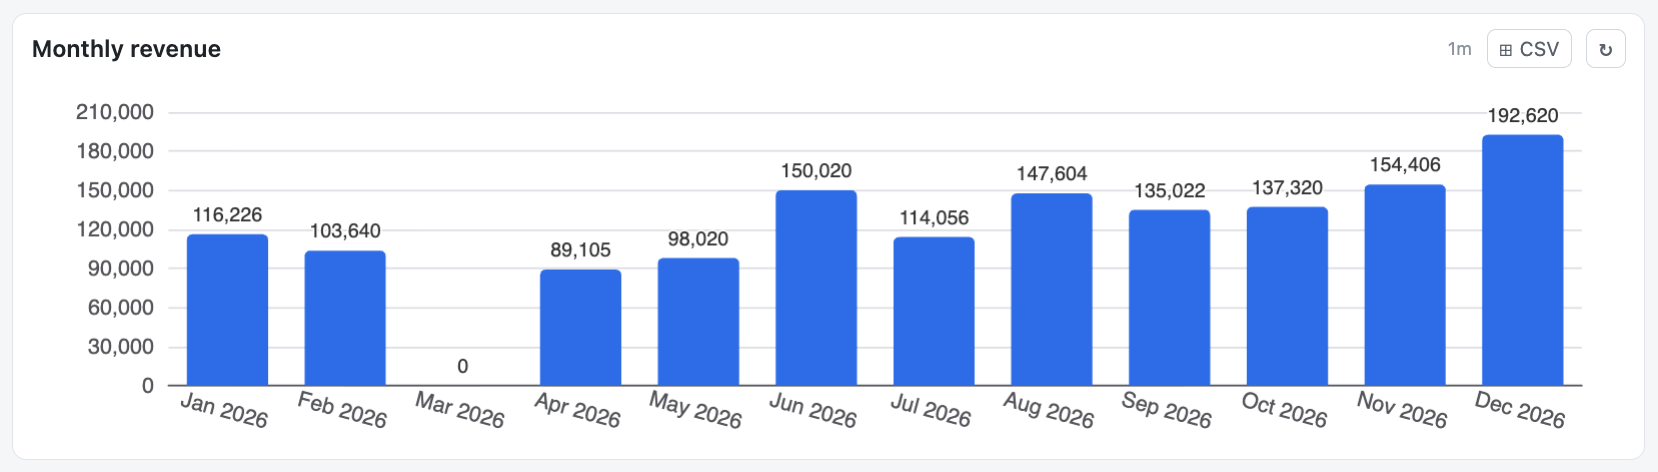Click the Nov 2026 axis label

1402,410
